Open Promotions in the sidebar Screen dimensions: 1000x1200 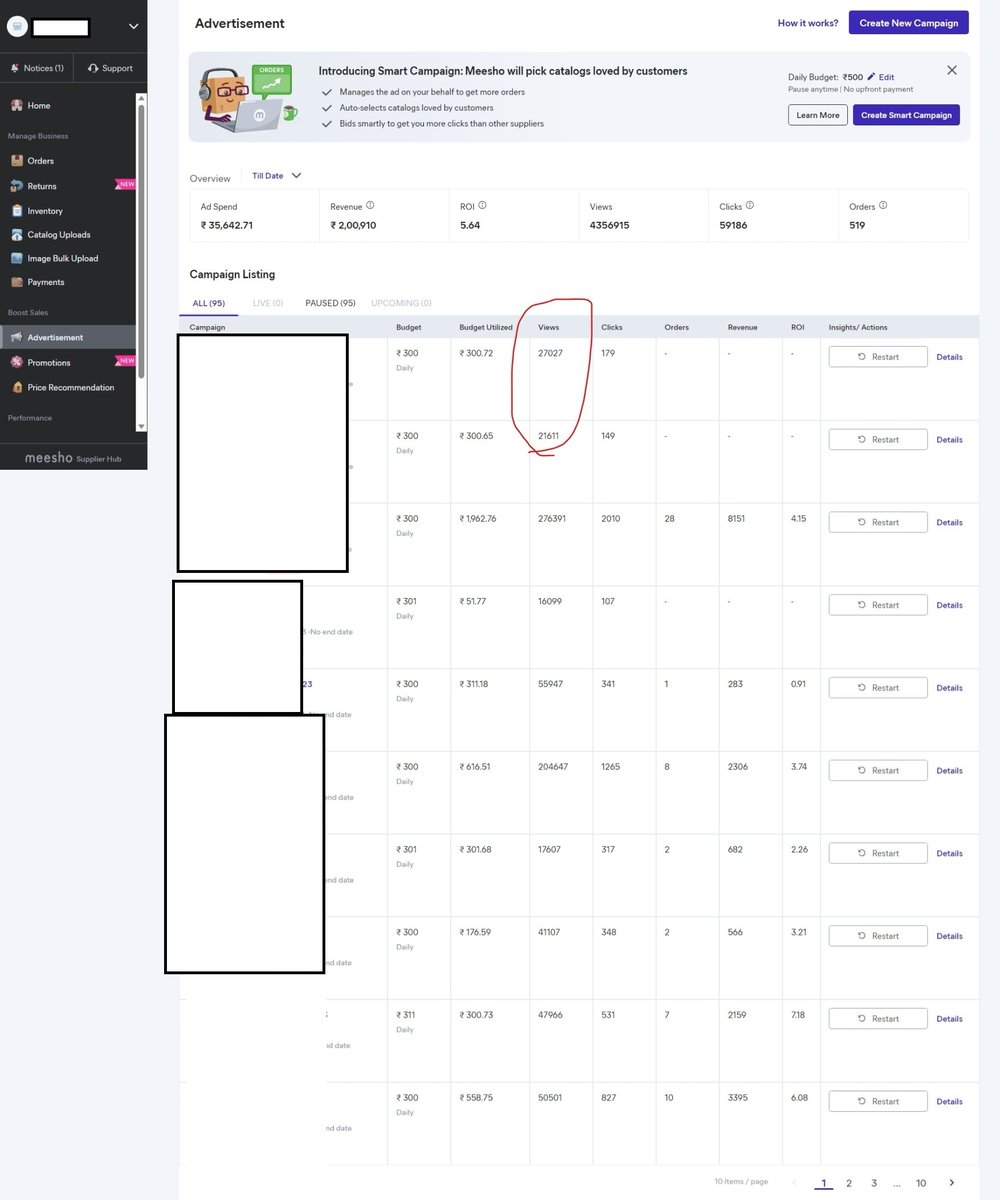(x=48, y=362)
